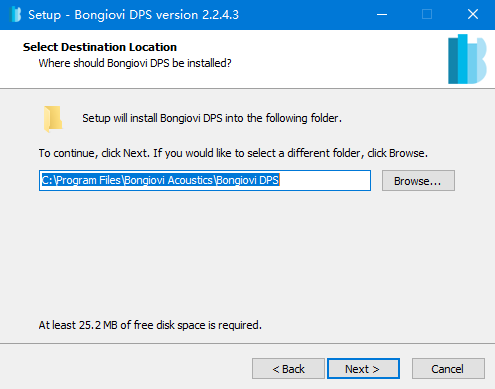This screenshot has height=389, width=495.
Task: Click the yellow folder icon
Action: [53, 119]
